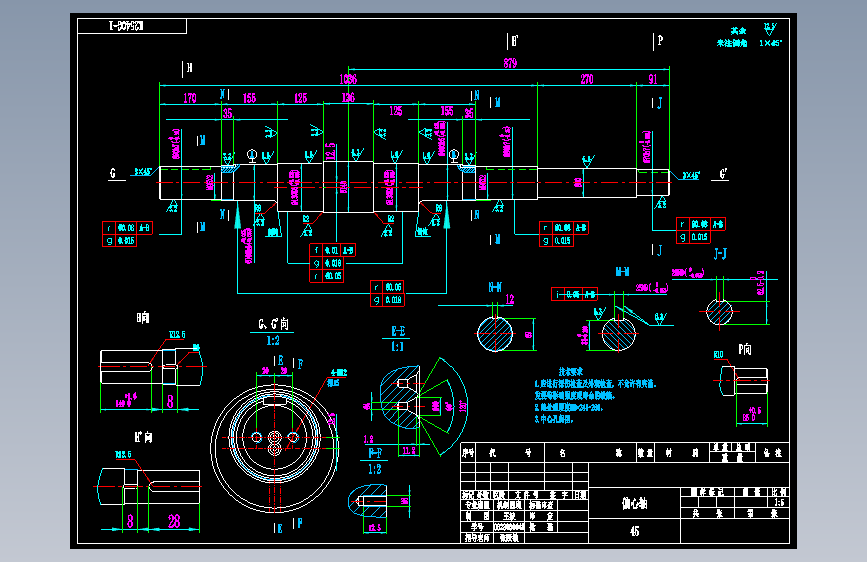Select the third technical requirement line
Screen dimensions: 867x562
pos(554,419)
